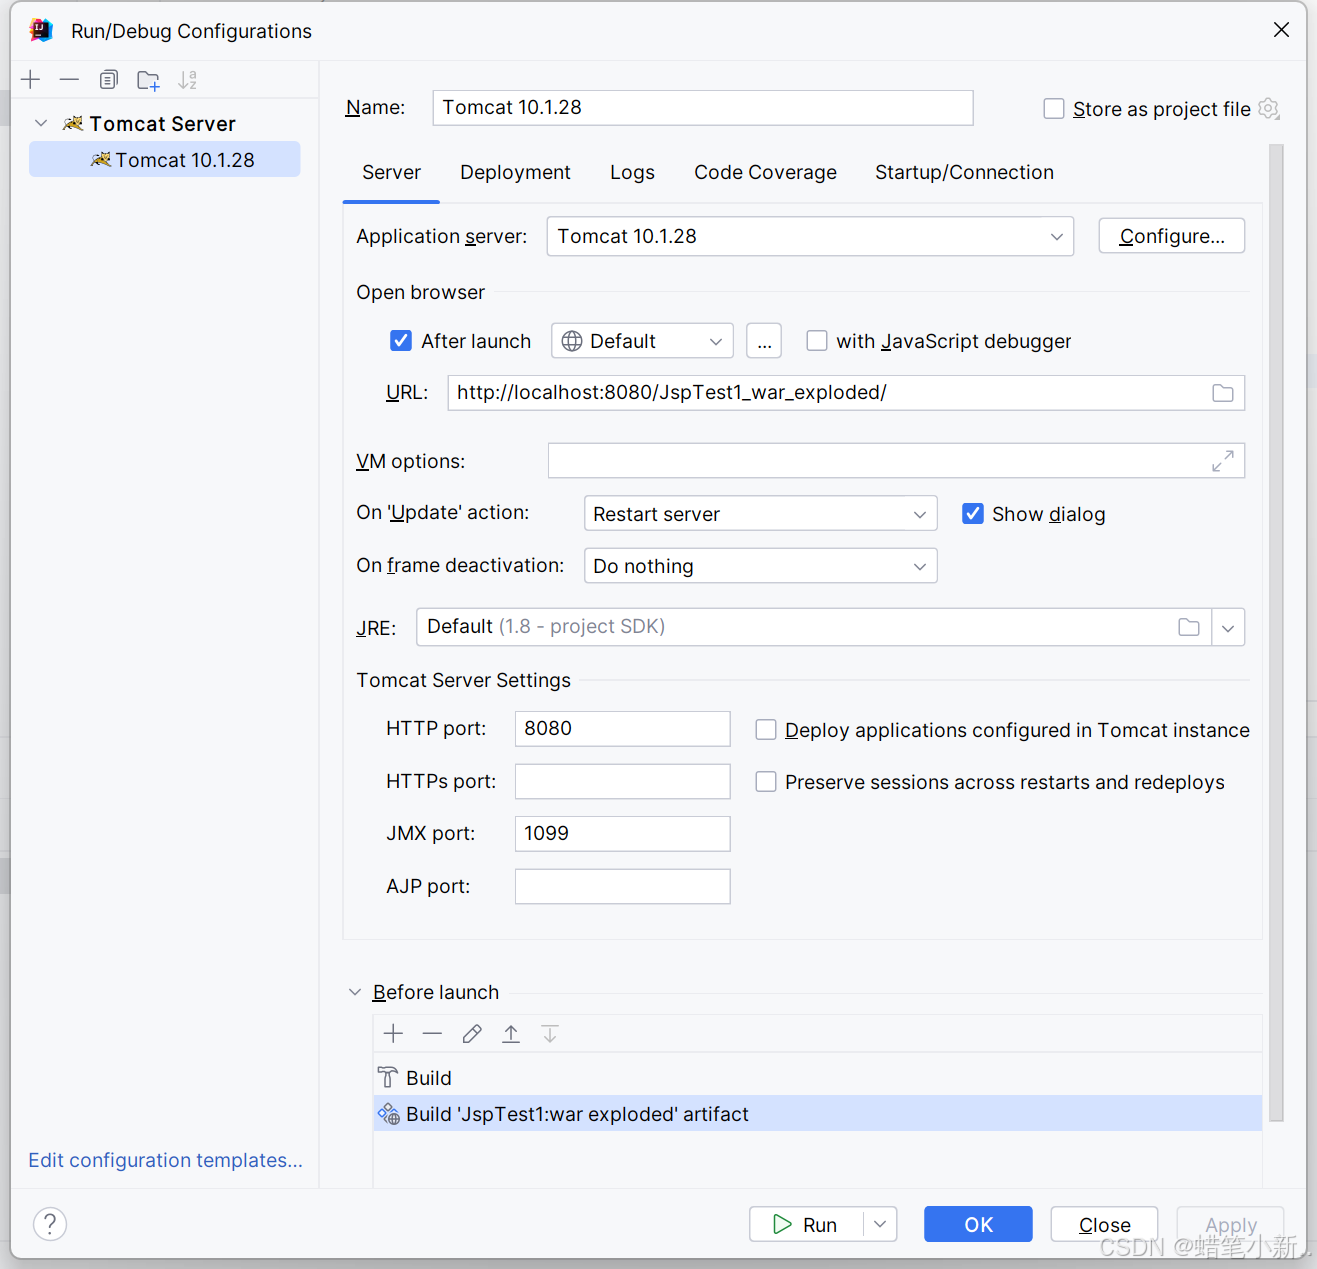Sort configurations alphabetically
The width and height of the screenshot is (1317, 1269).
[187, 80]
